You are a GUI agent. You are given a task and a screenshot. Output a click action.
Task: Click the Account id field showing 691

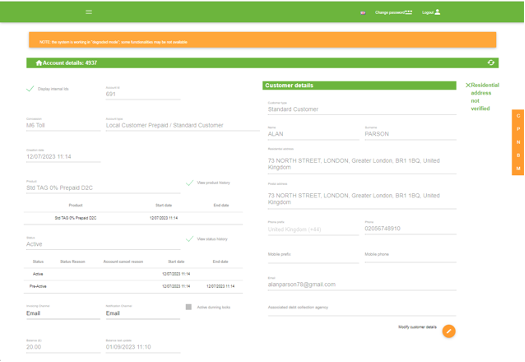[x=143, y=94]
